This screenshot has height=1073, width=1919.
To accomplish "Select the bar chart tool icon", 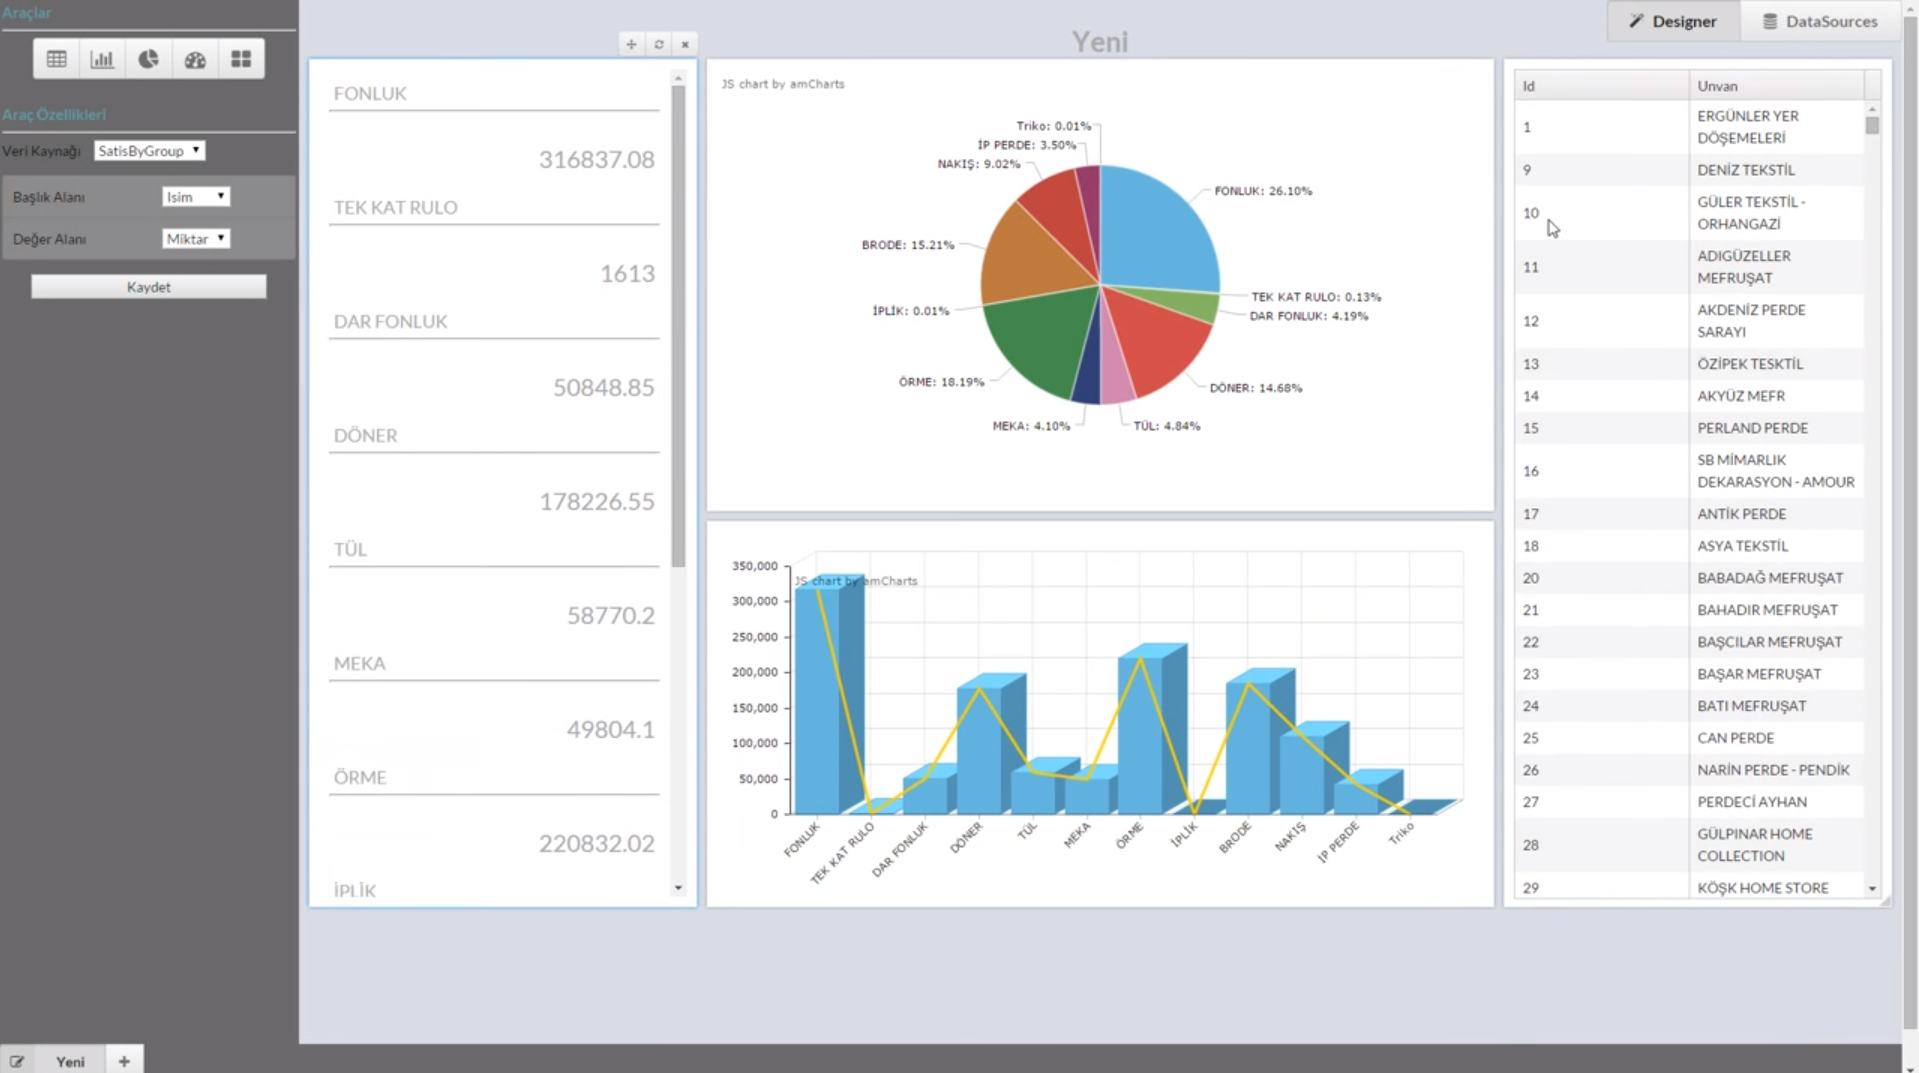I will click(102, 59).
